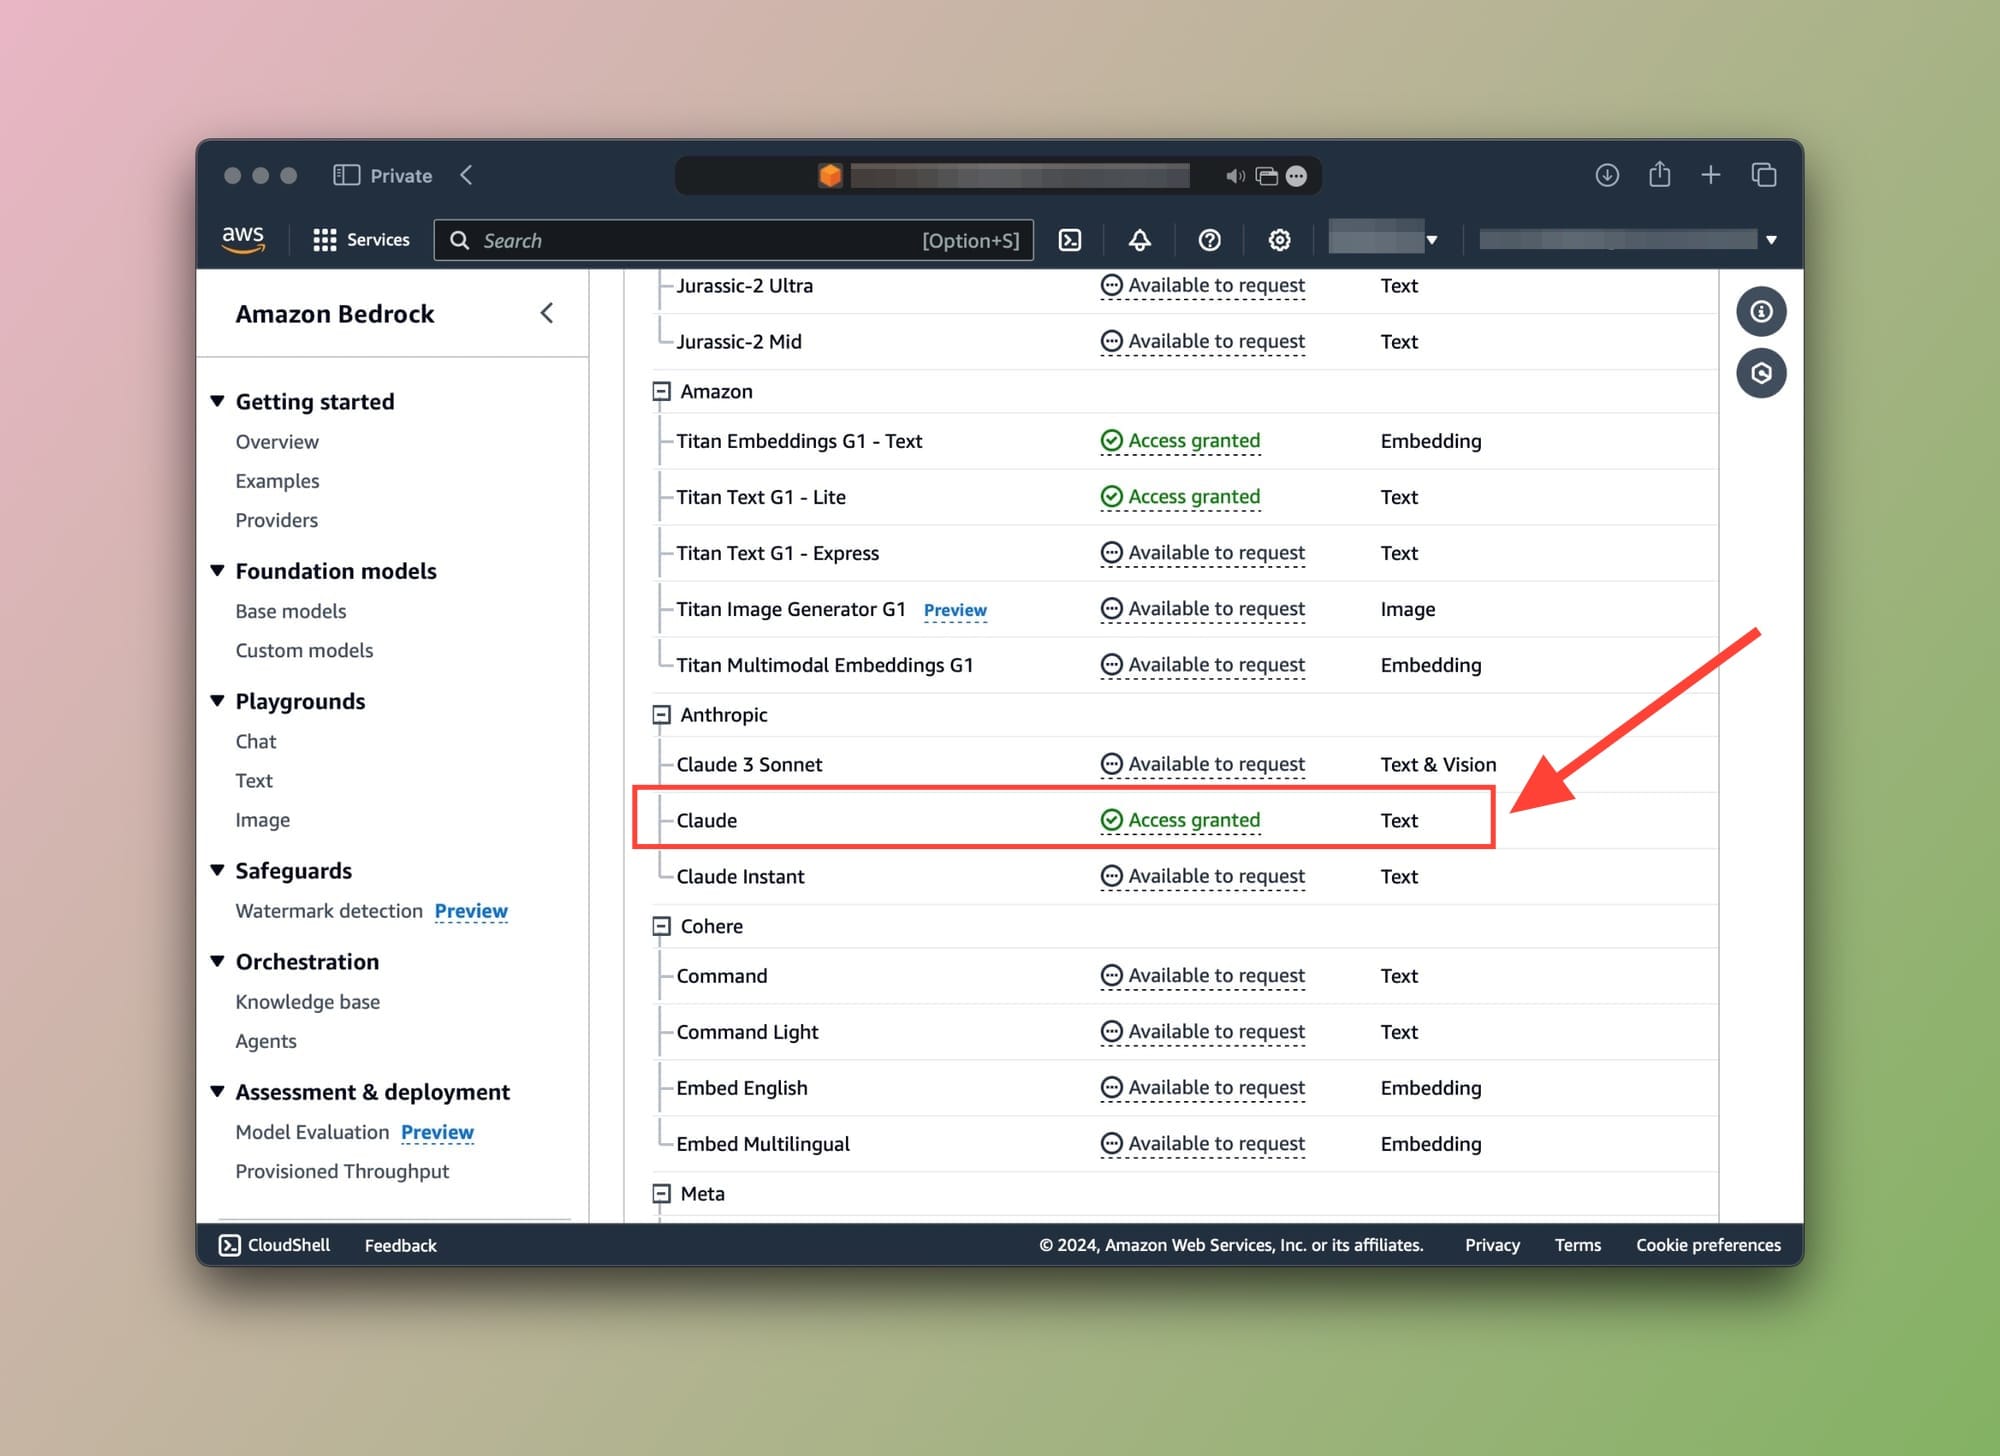The height and width of the screenshot is (1456, 2000).
Task: Click the AWS Services menu icon
Action: (321, 239)
